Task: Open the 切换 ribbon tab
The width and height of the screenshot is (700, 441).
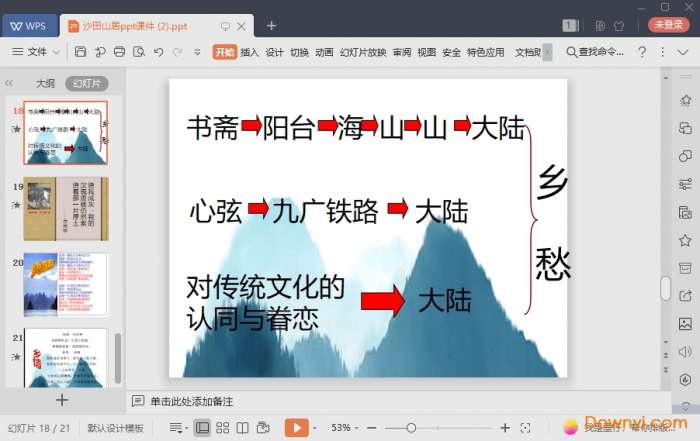Action: point(300,52)
